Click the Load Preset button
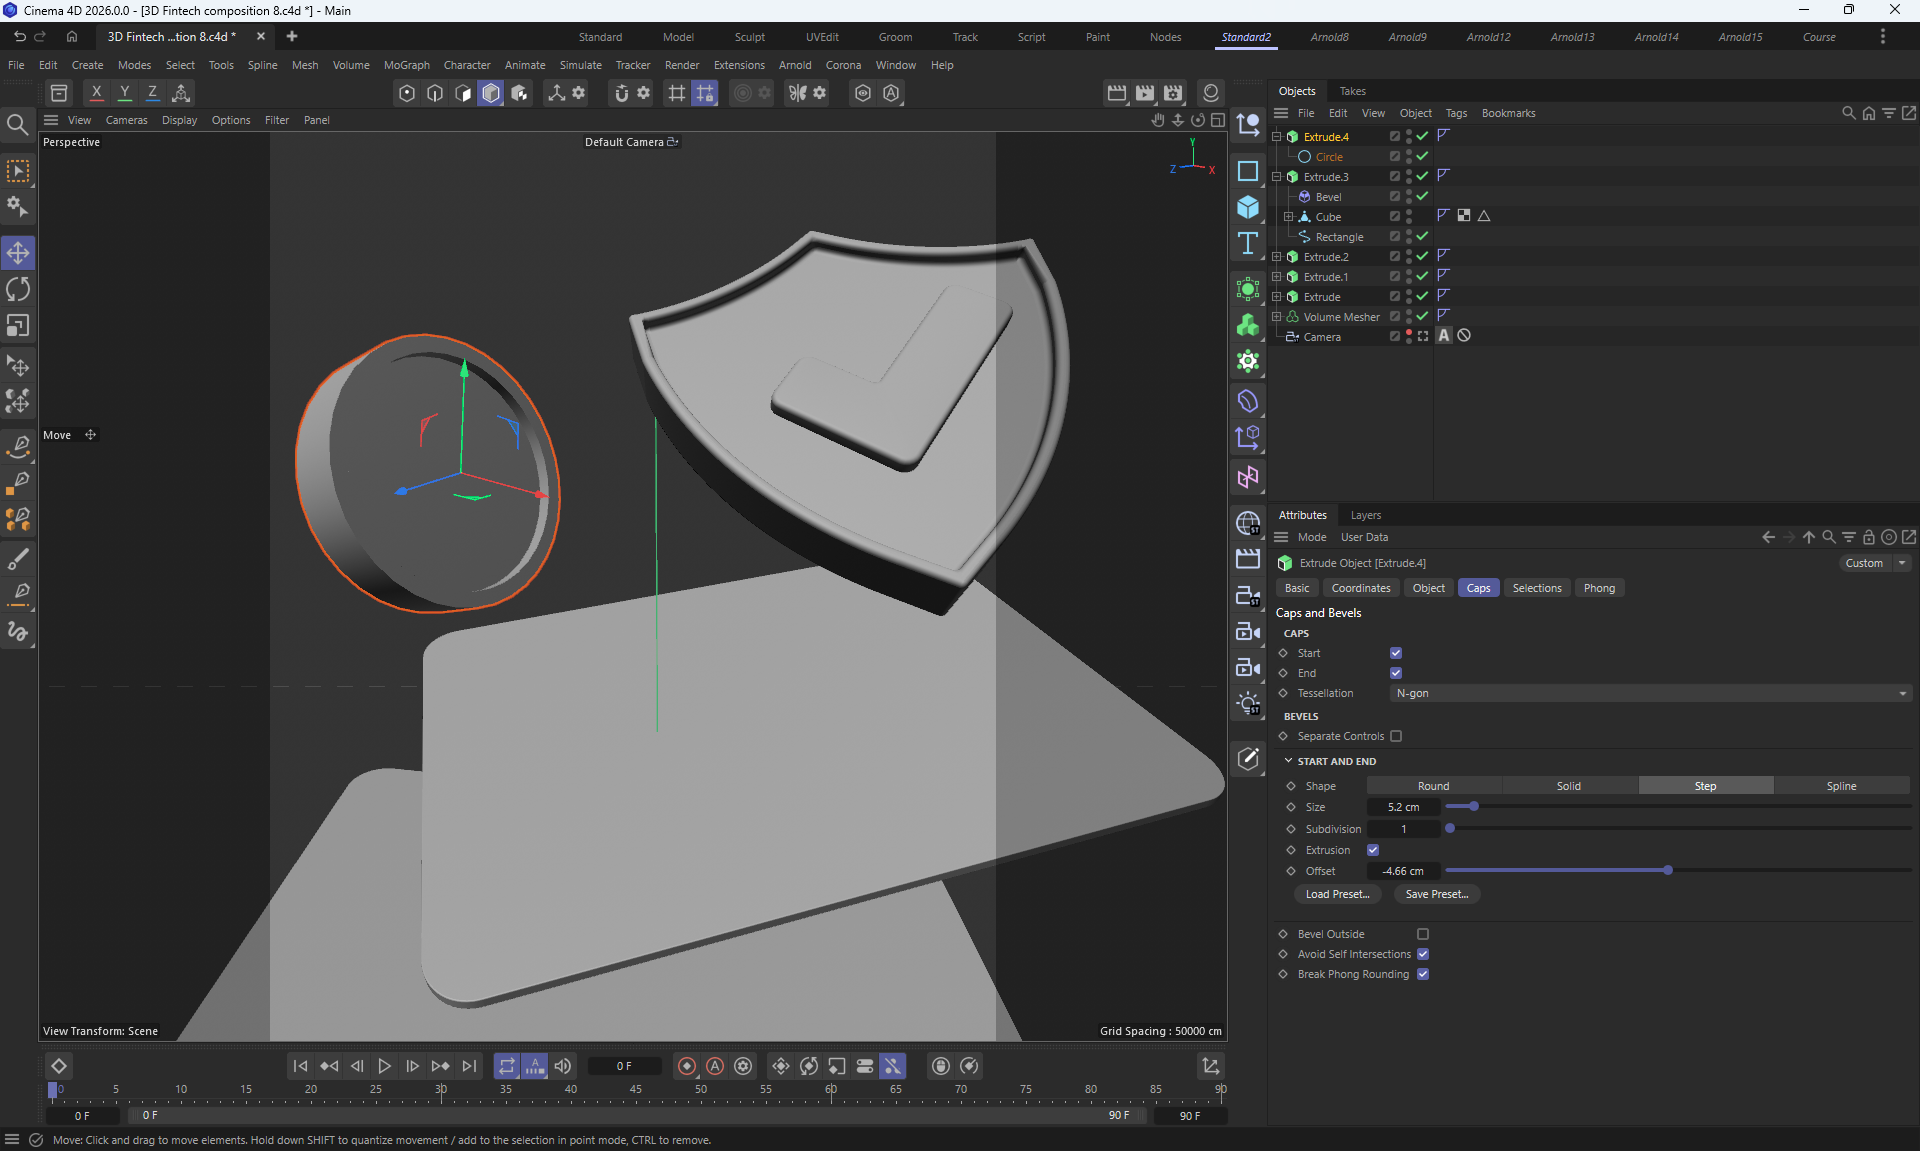 click(x=1337, y=894)
